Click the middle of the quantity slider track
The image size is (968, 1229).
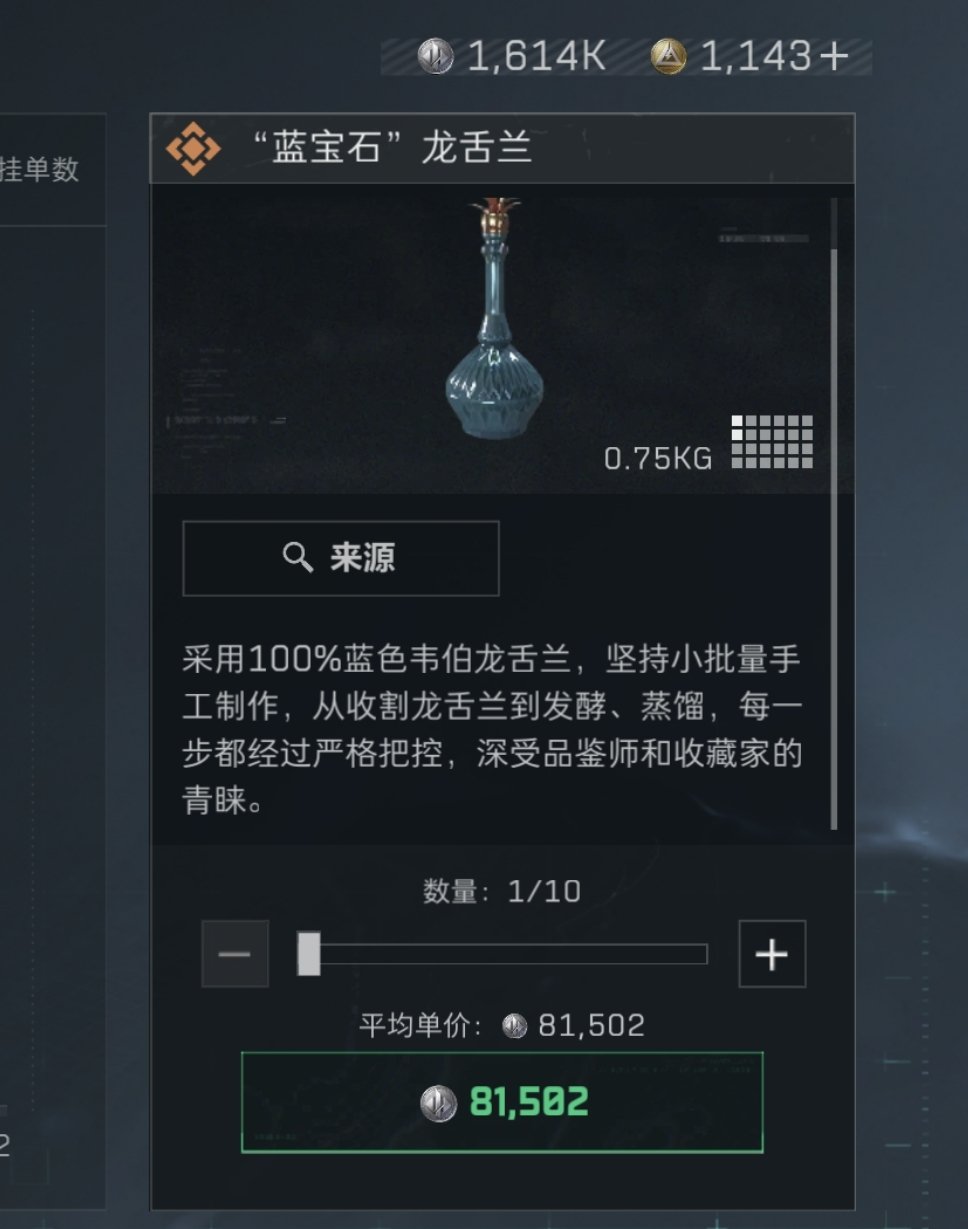pos(503,954)
